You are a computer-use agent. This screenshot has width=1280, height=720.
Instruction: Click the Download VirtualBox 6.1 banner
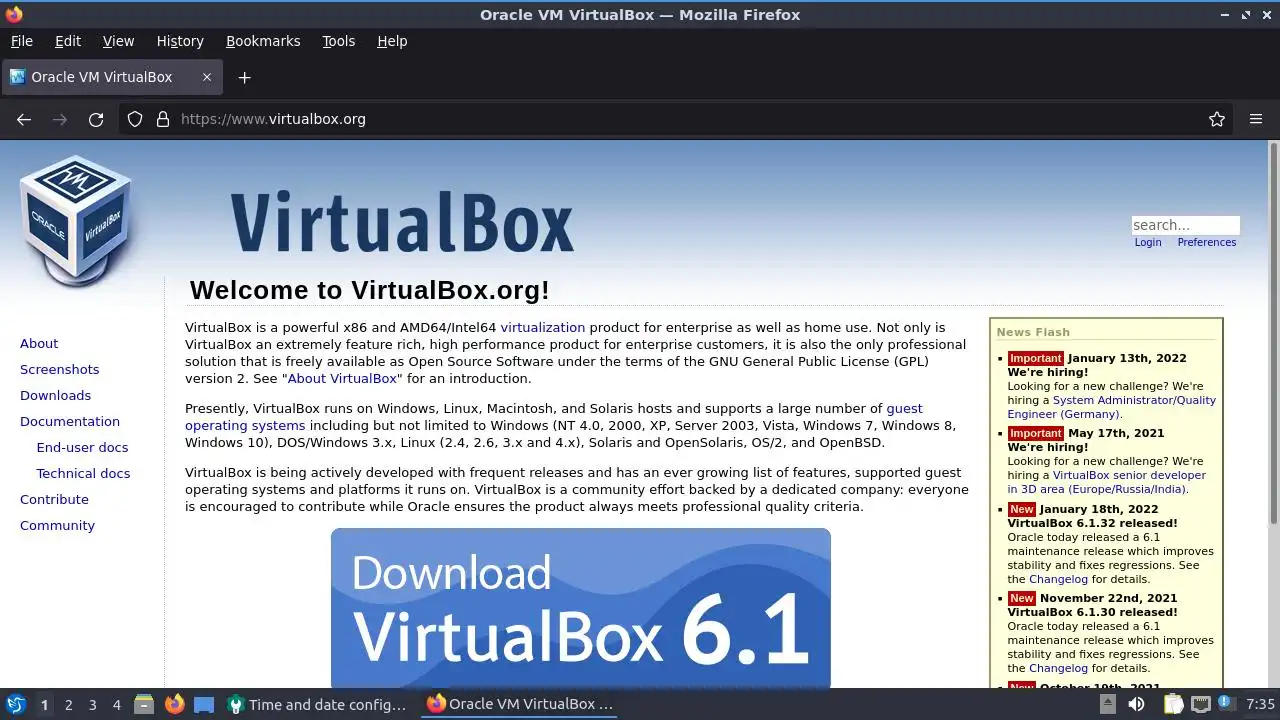581,608
